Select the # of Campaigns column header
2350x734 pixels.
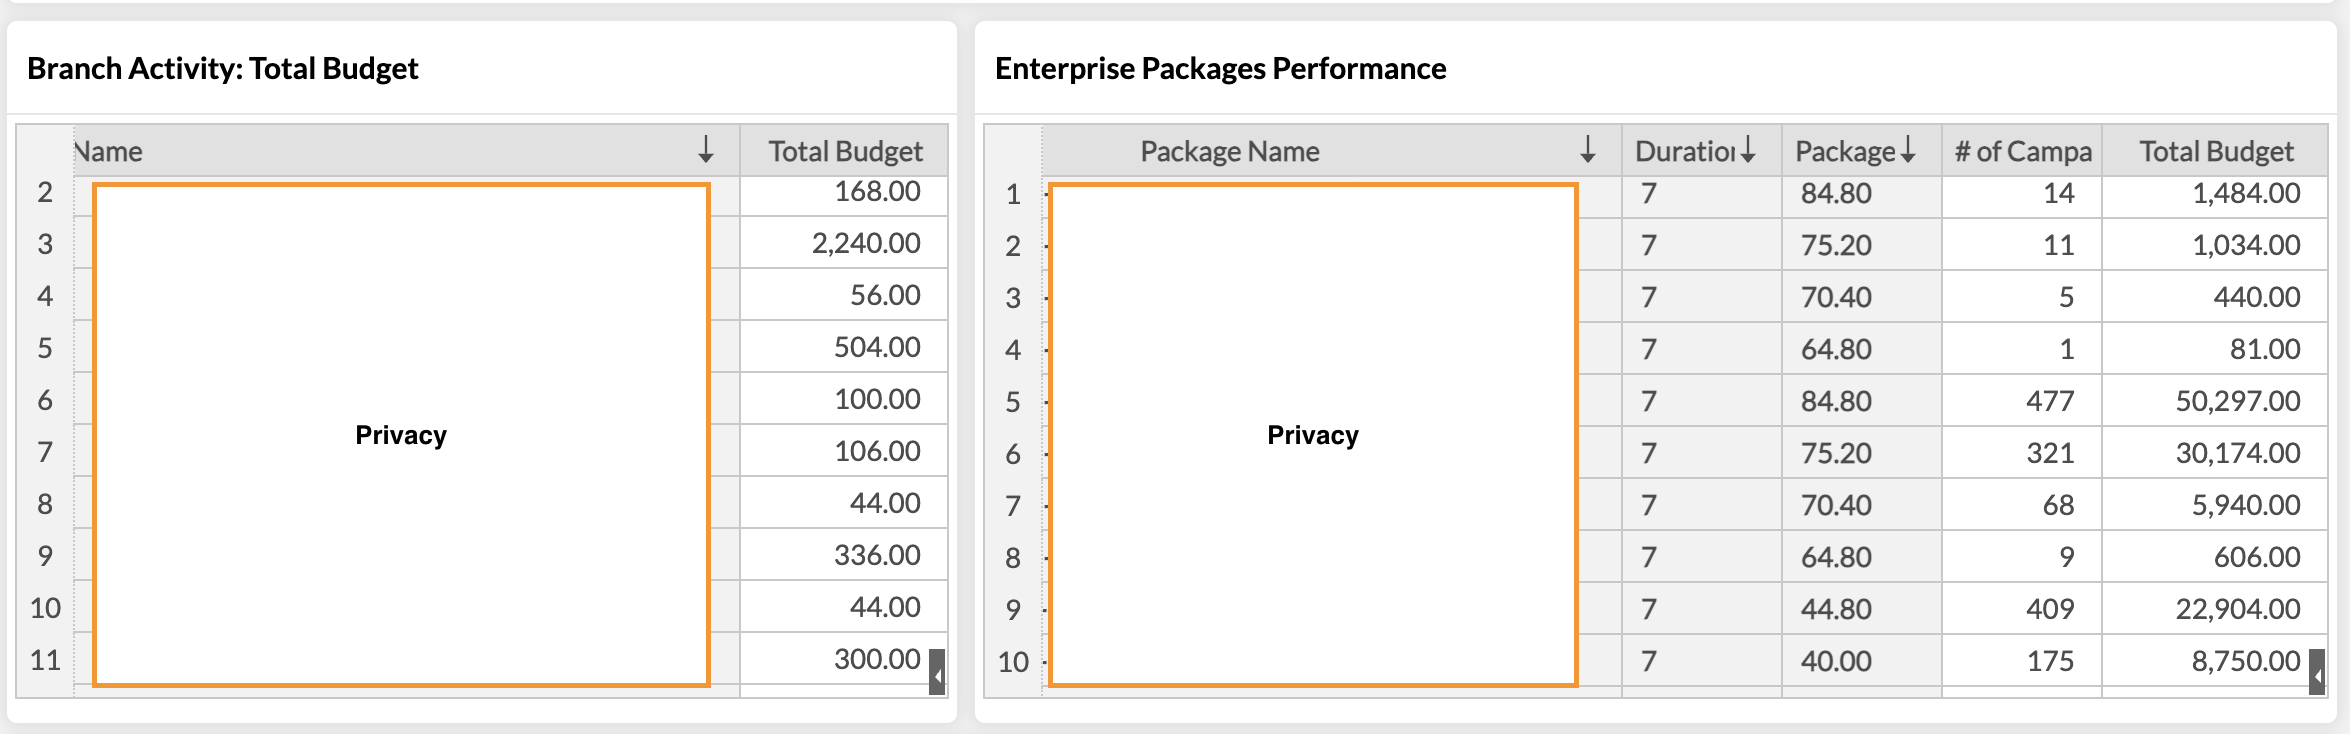point(2022,151)
